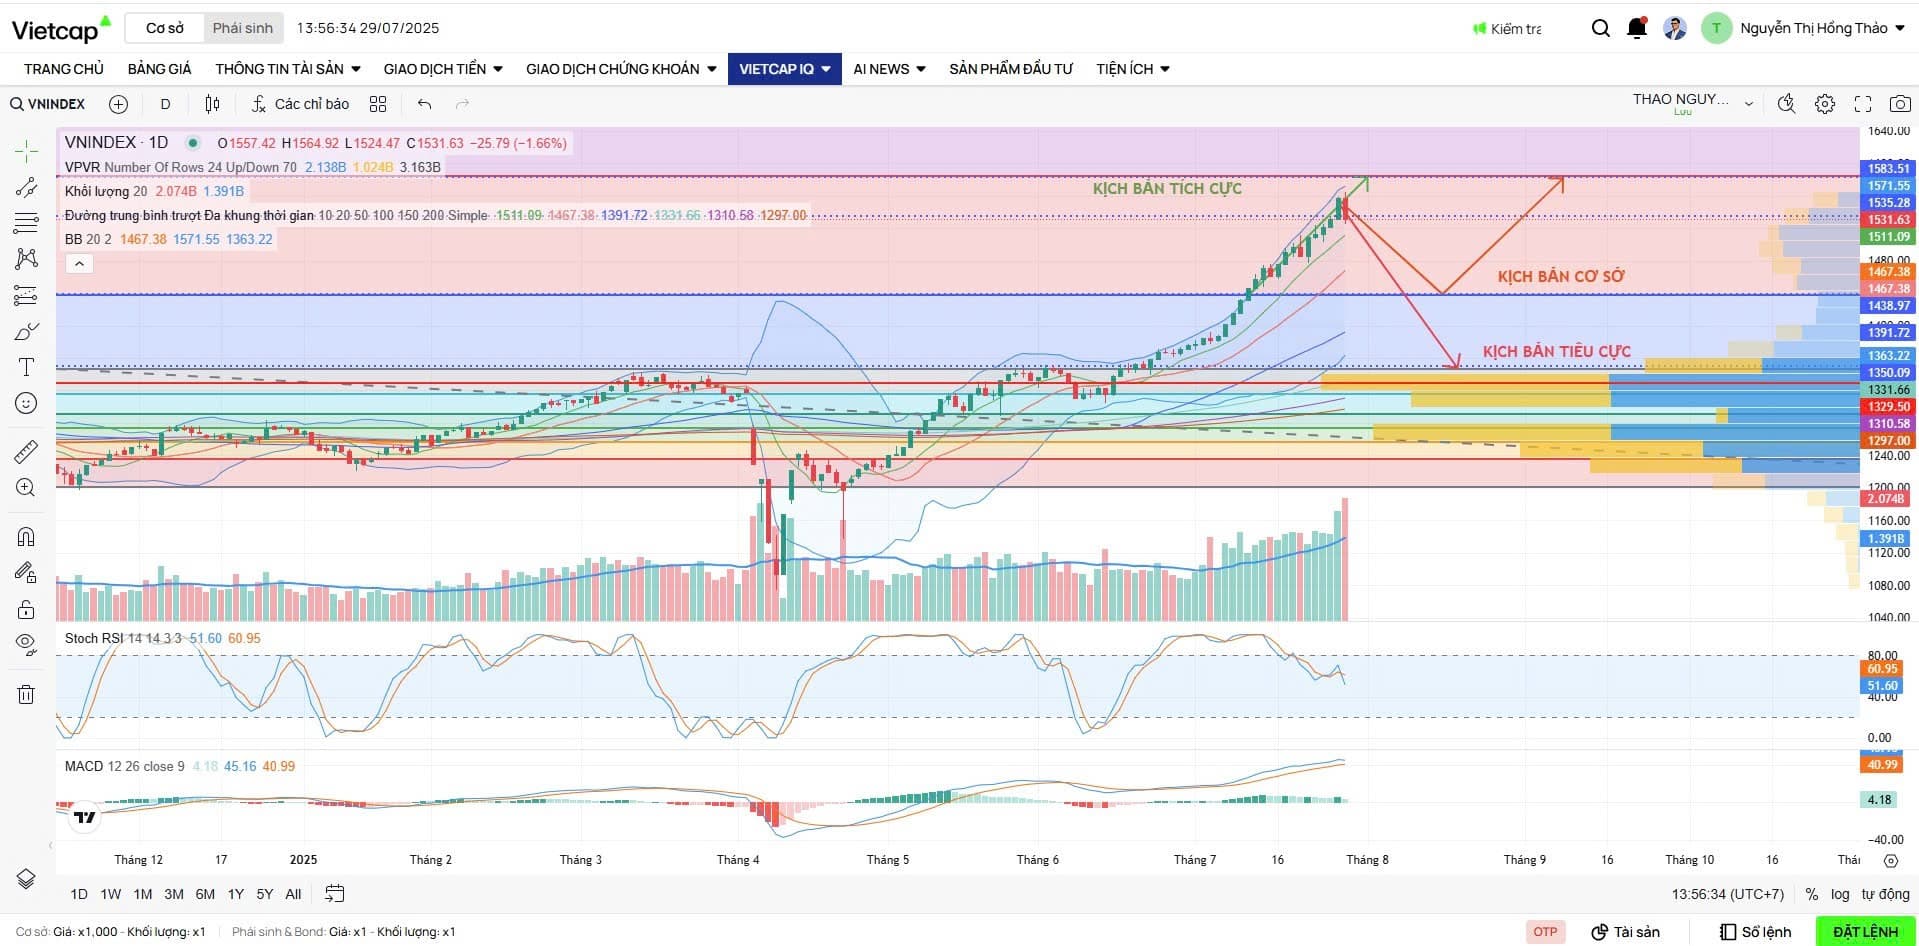
Task: Open the Fibonacci retracement tools
Action: tap(26, 223)
